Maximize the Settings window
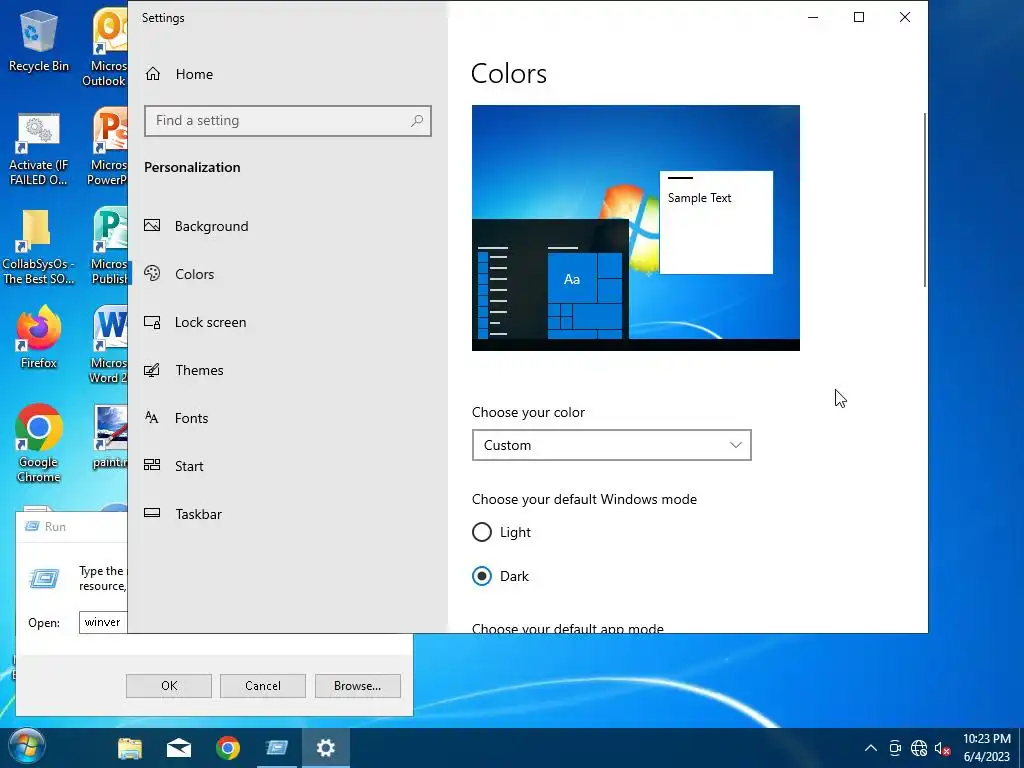 click(x=859, y=18)
